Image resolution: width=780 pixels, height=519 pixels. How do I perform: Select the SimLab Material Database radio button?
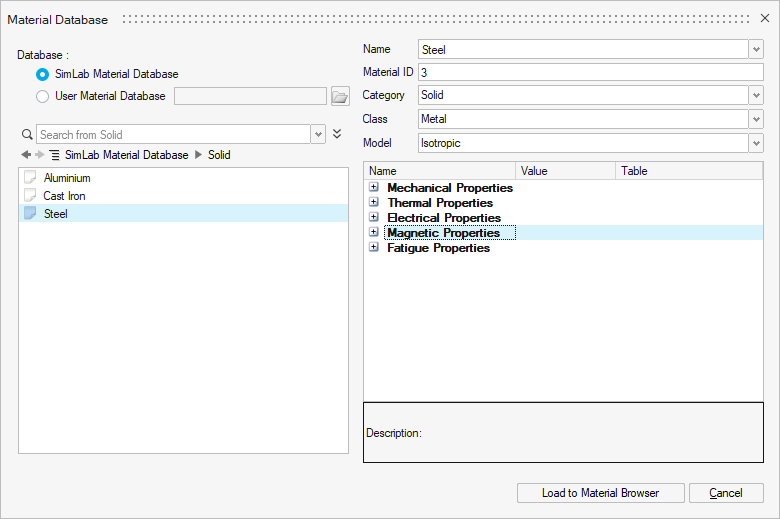pos(42,74)
